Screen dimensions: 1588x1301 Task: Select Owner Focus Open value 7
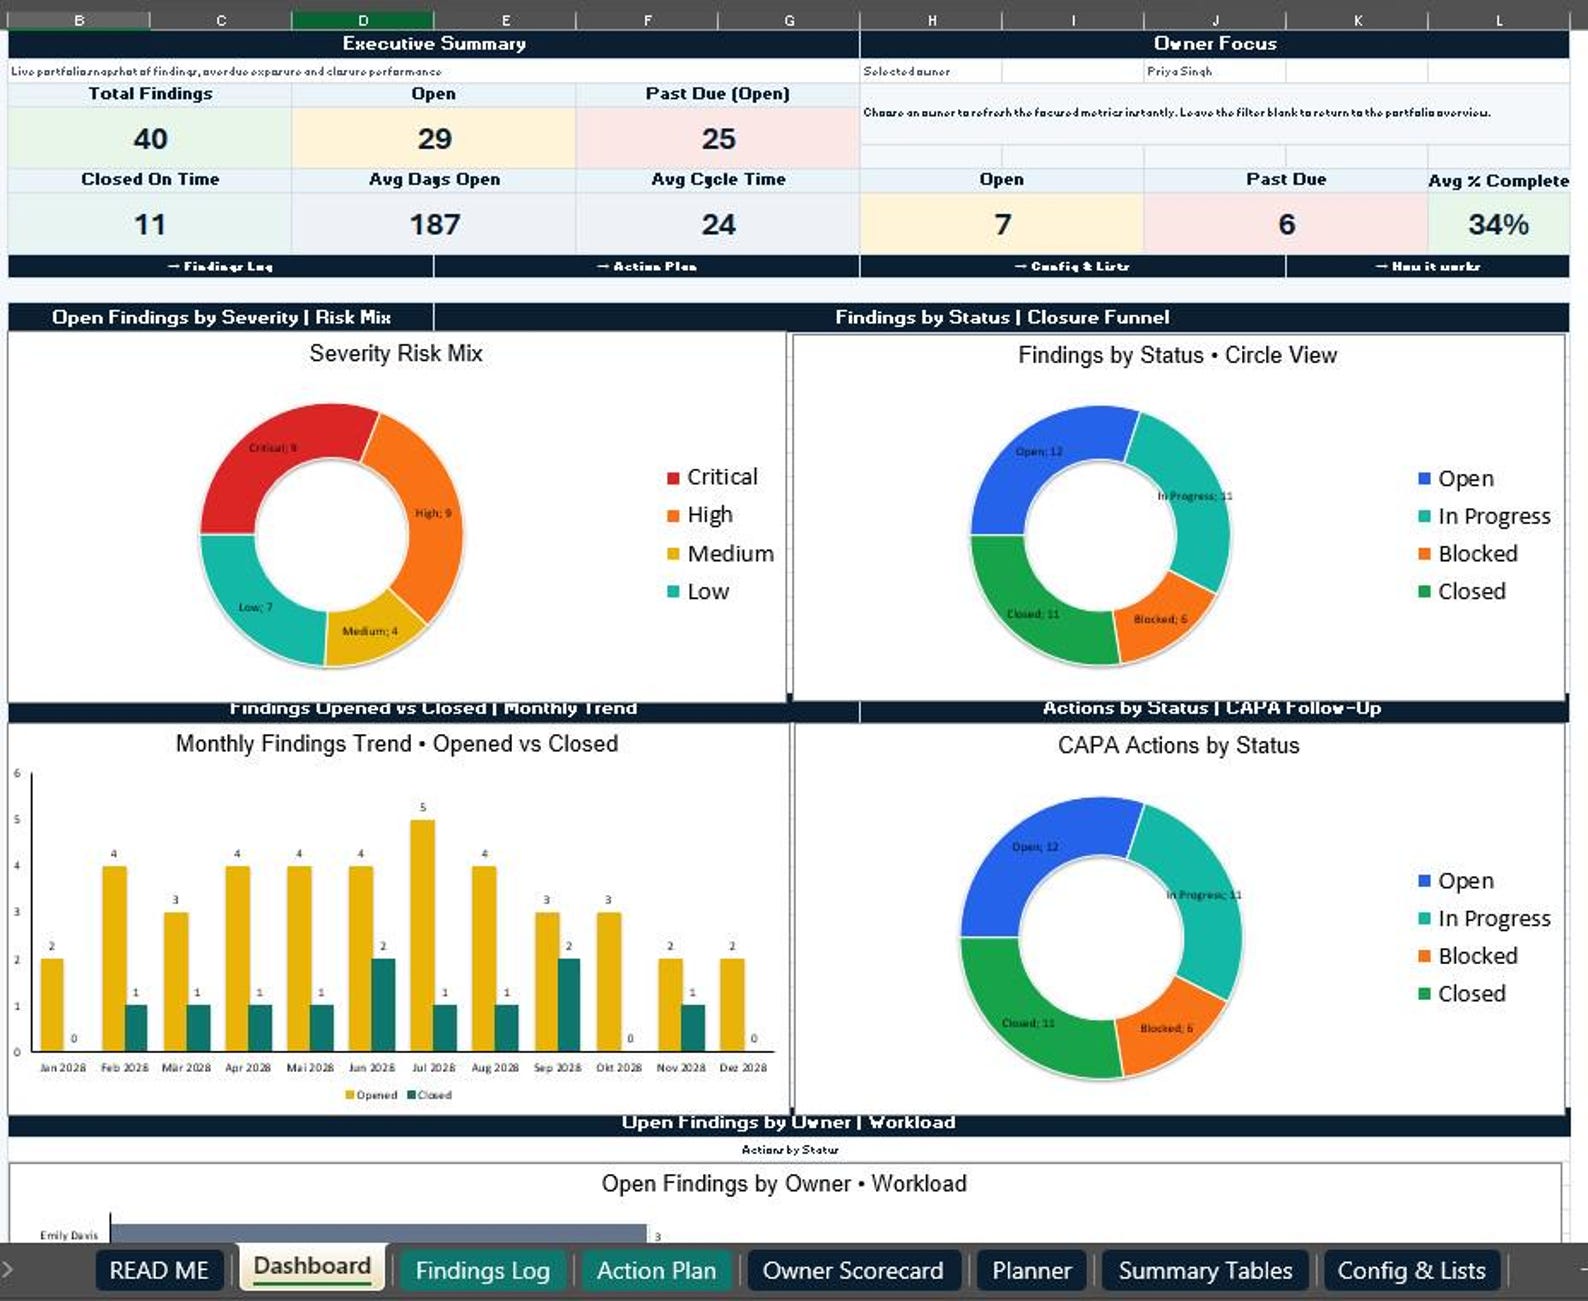click(x=1002, y=224)
